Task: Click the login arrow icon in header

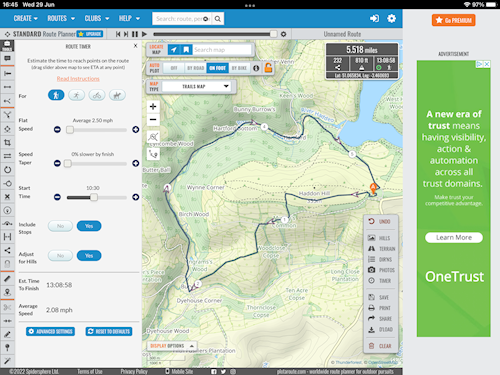Action: coord(374,19)
